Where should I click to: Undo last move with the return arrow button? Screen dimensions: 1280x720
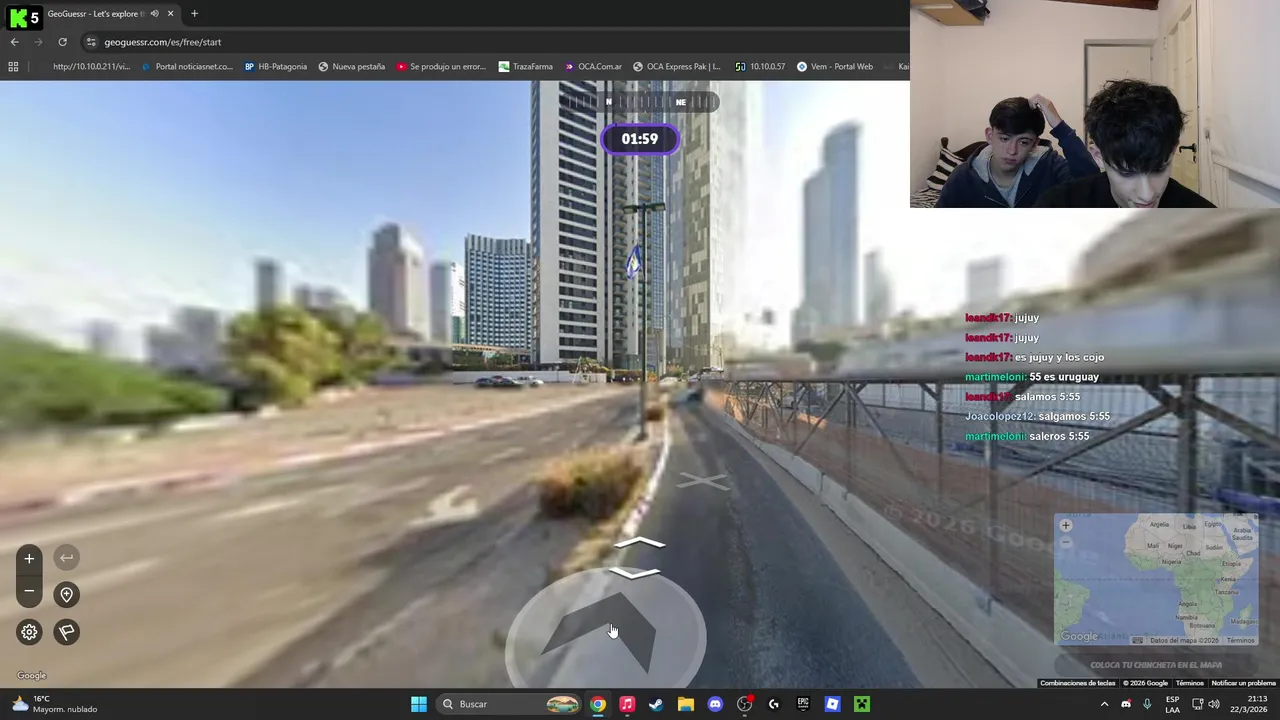pyautogui.click(x=66, y=558)
